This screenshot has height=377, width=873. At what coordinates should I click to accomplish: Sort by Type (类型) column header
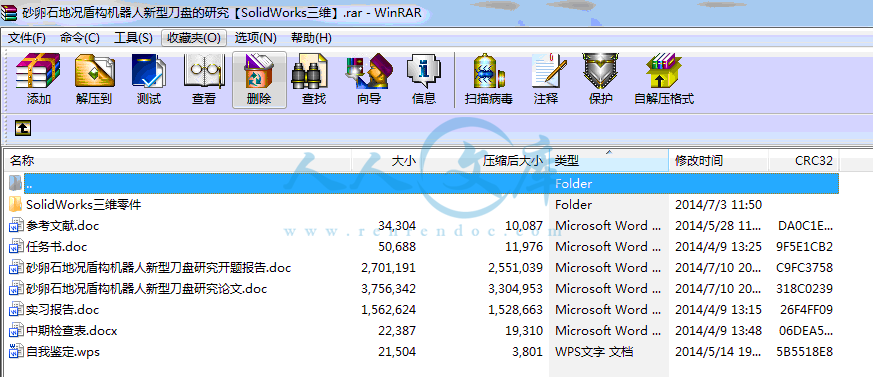coord(609,161)
